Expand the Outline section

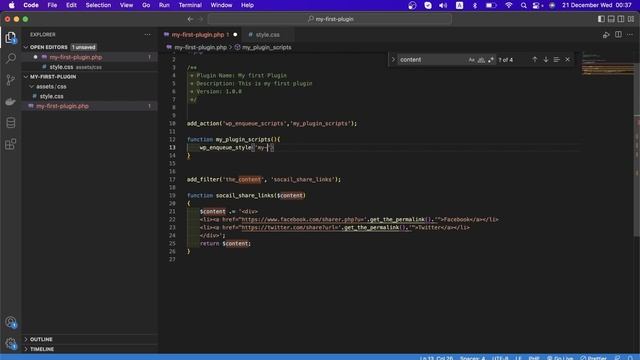pos(26,339)
